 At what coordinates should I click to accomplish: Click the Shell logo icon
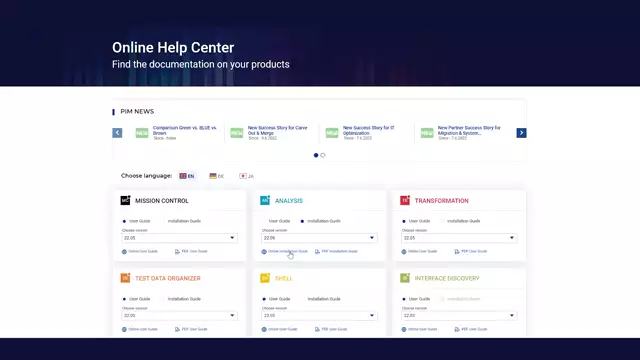click(x=265, y=278)
